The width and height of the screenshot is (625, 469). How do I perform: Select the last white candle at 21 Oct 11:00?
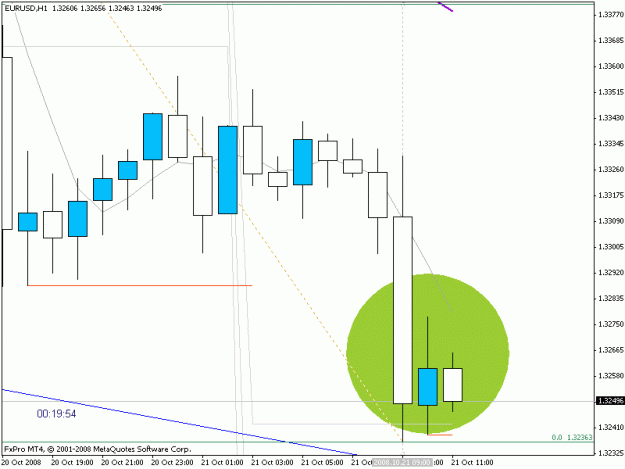click(453, 385)
